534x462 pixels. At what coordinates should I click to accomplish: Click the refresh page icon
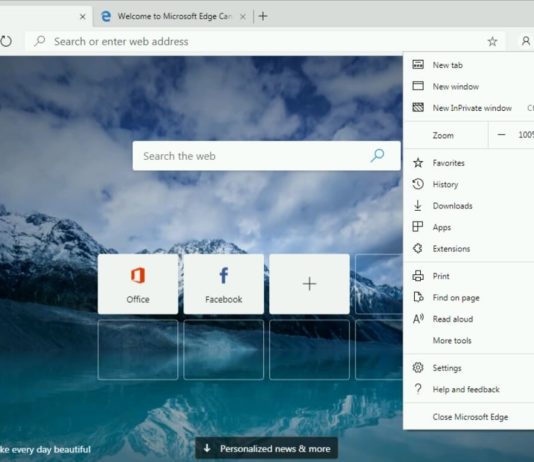click(6, 41)
